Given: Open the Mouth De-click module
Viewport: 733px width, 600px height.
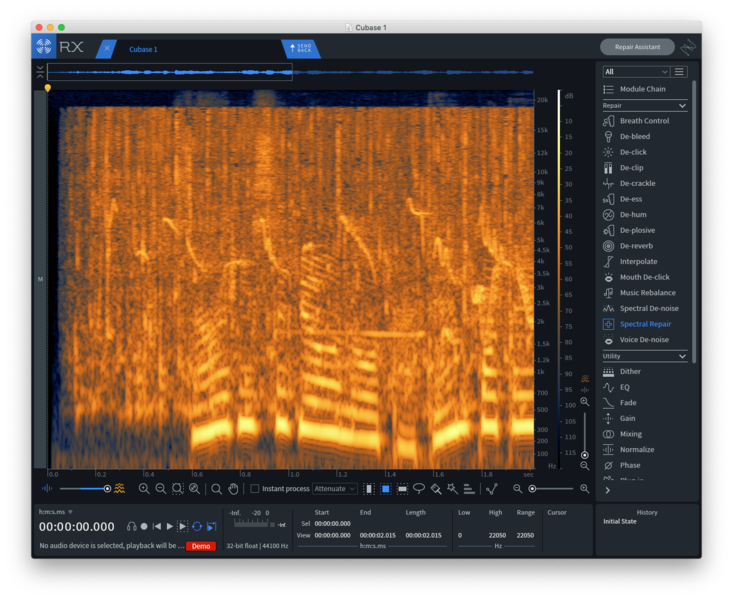Looking at the screenshot, I should pos(644,277).
